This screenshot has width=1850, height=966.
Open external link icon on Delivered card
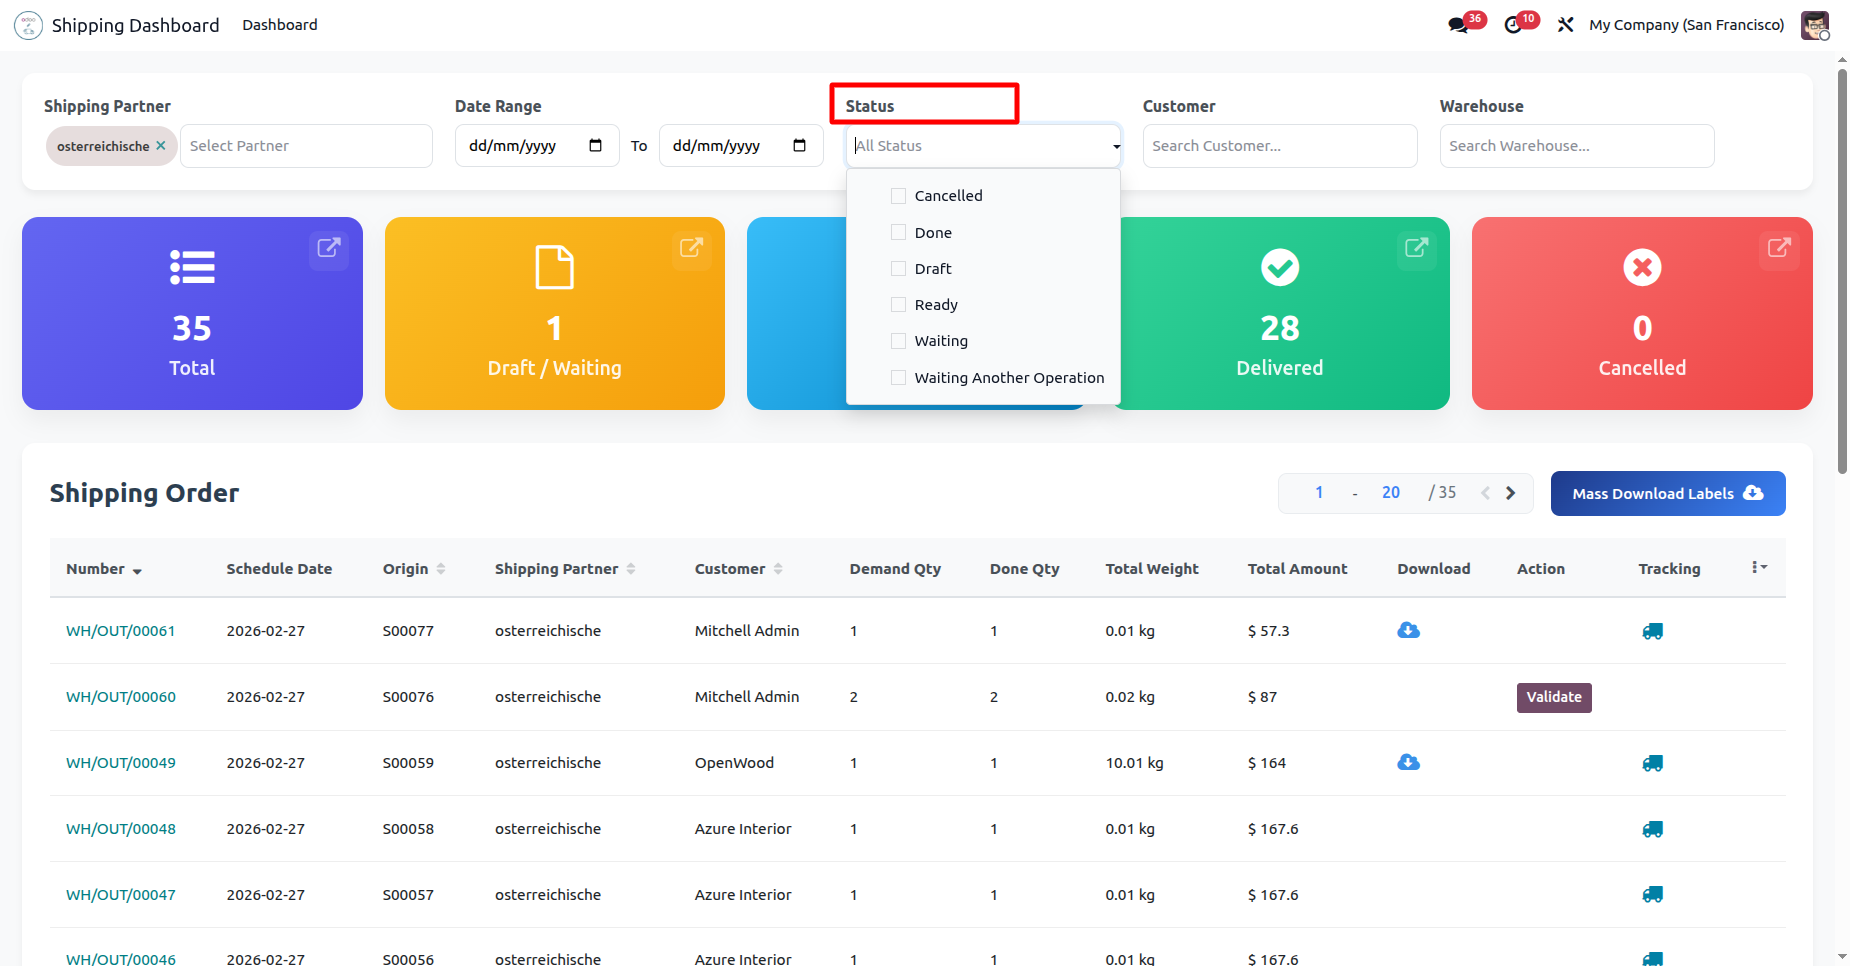(x=1416, y=248)
